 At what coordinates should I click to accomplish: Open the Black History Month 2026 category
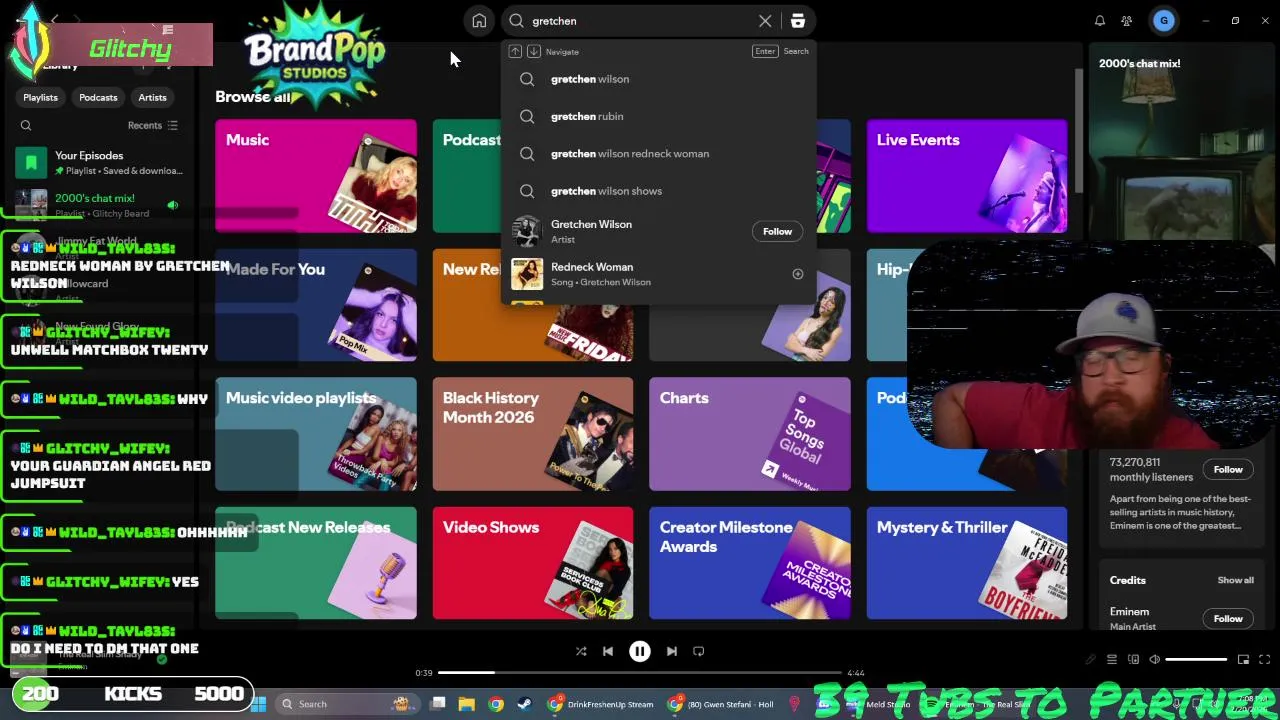(533, 434)
